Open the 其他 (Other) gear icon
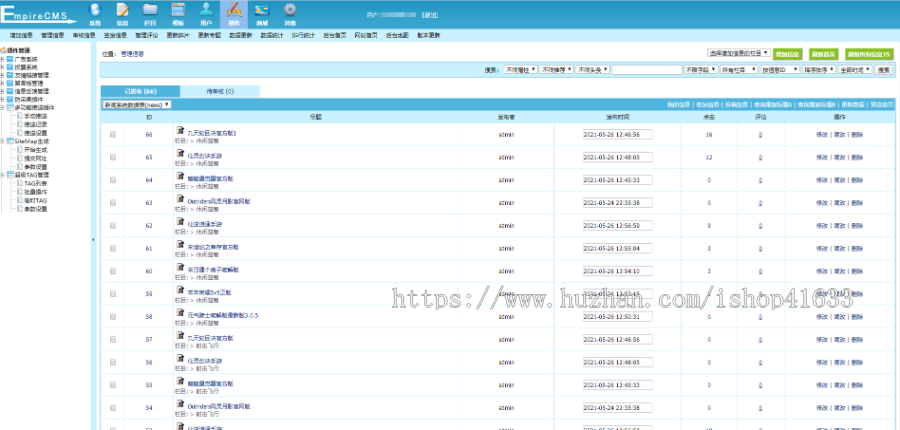 (289, 12)
